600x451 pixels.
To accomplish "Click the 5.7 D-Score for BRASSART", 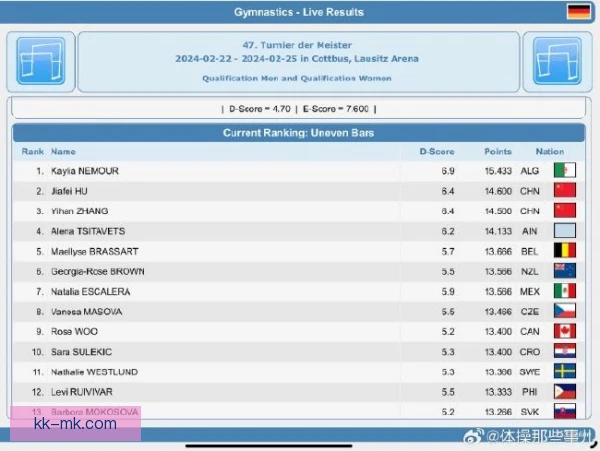I will (x=448, y=251).
